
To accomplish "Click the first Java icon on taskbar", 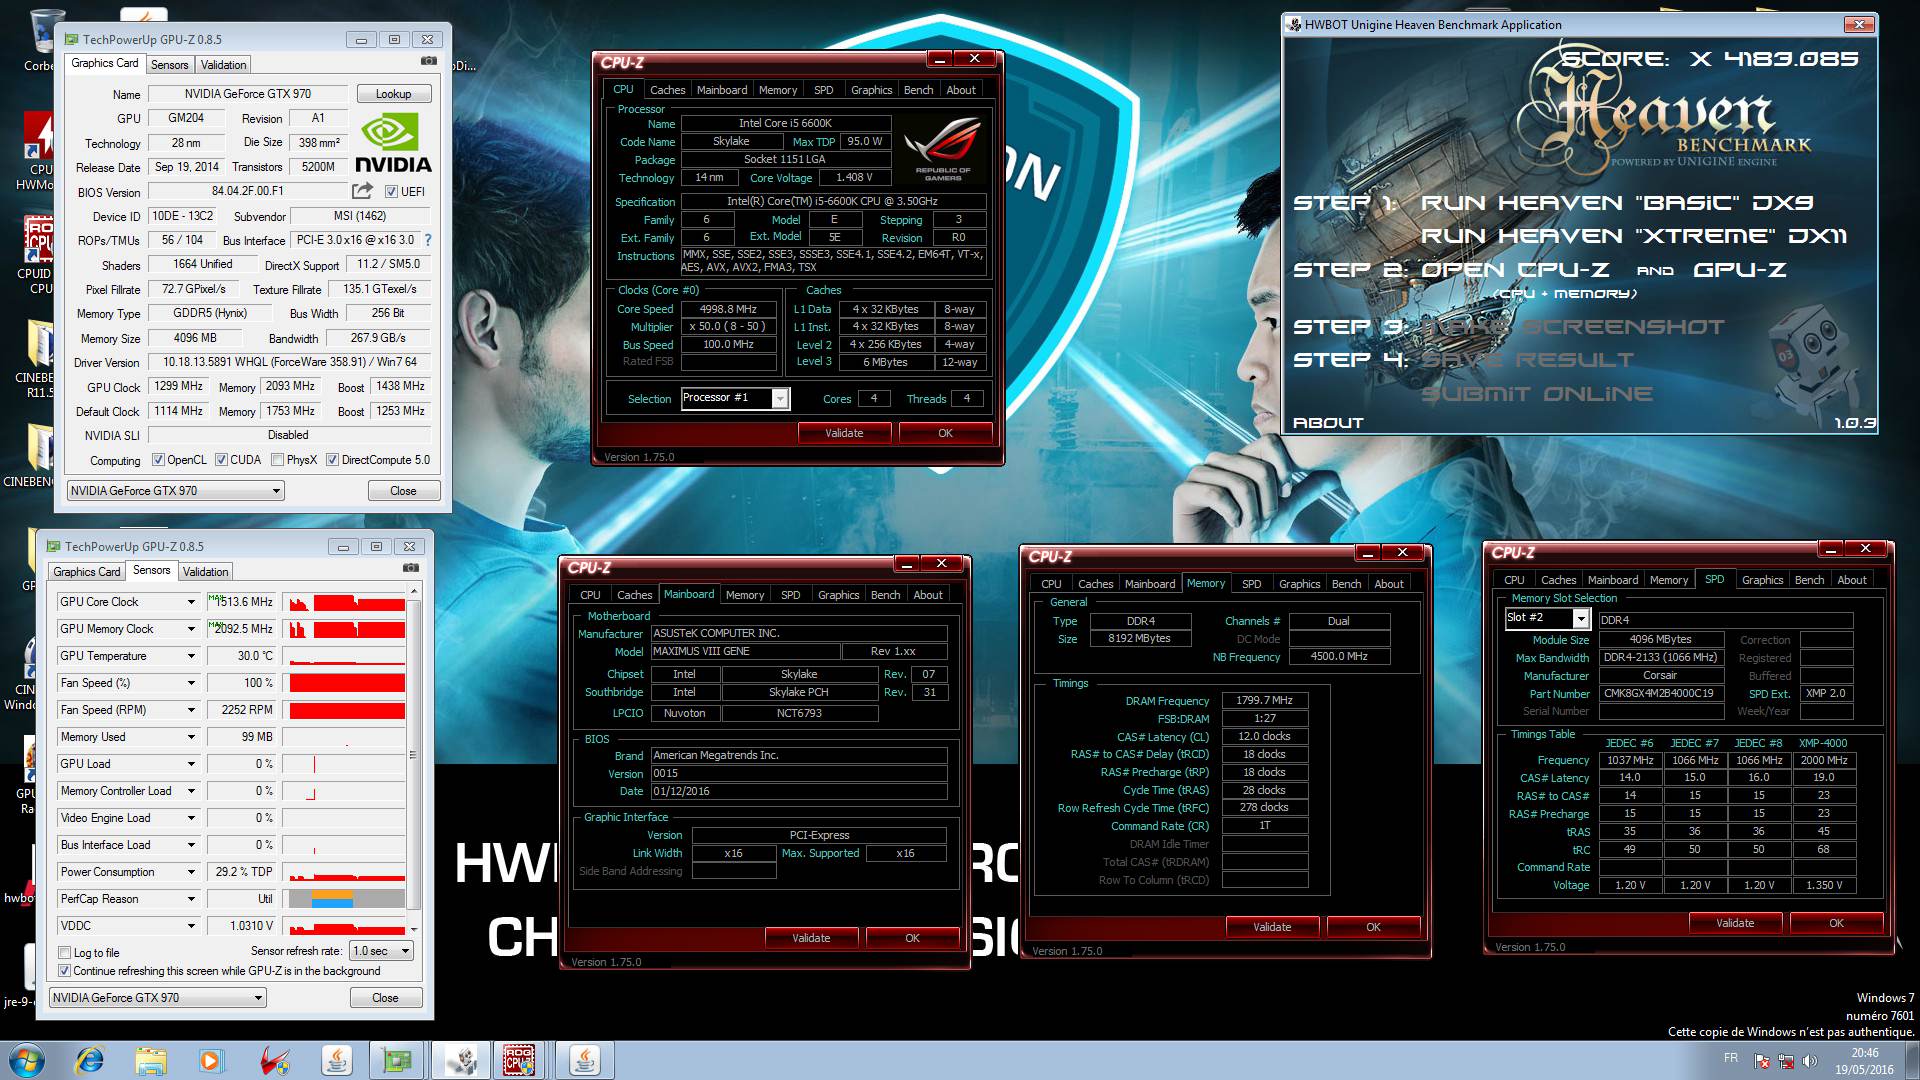I will [336, 1060].
